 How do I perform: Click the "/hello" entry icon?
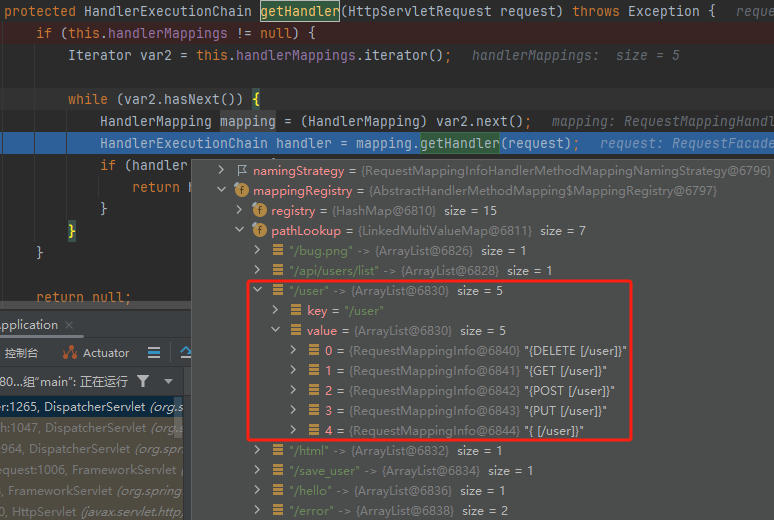point(278,490)
